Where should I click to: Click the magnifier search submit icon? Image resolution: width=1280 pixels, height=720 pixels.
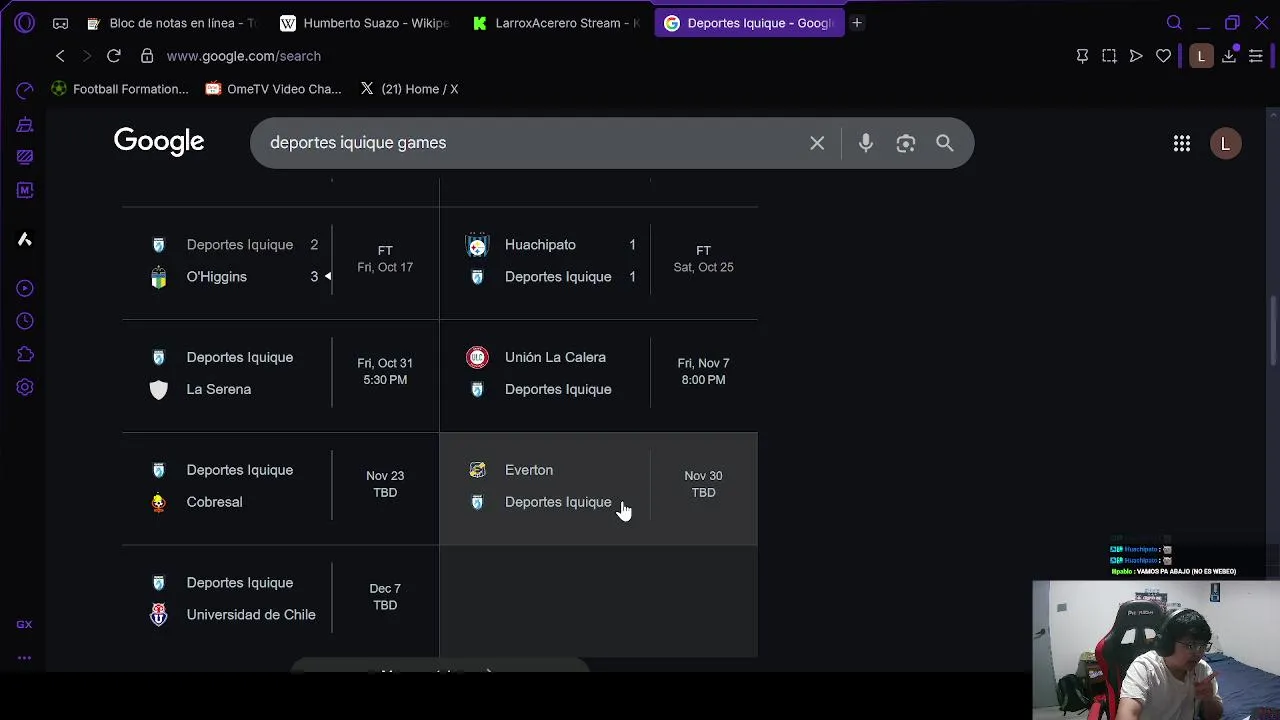[x=945, y=143]
